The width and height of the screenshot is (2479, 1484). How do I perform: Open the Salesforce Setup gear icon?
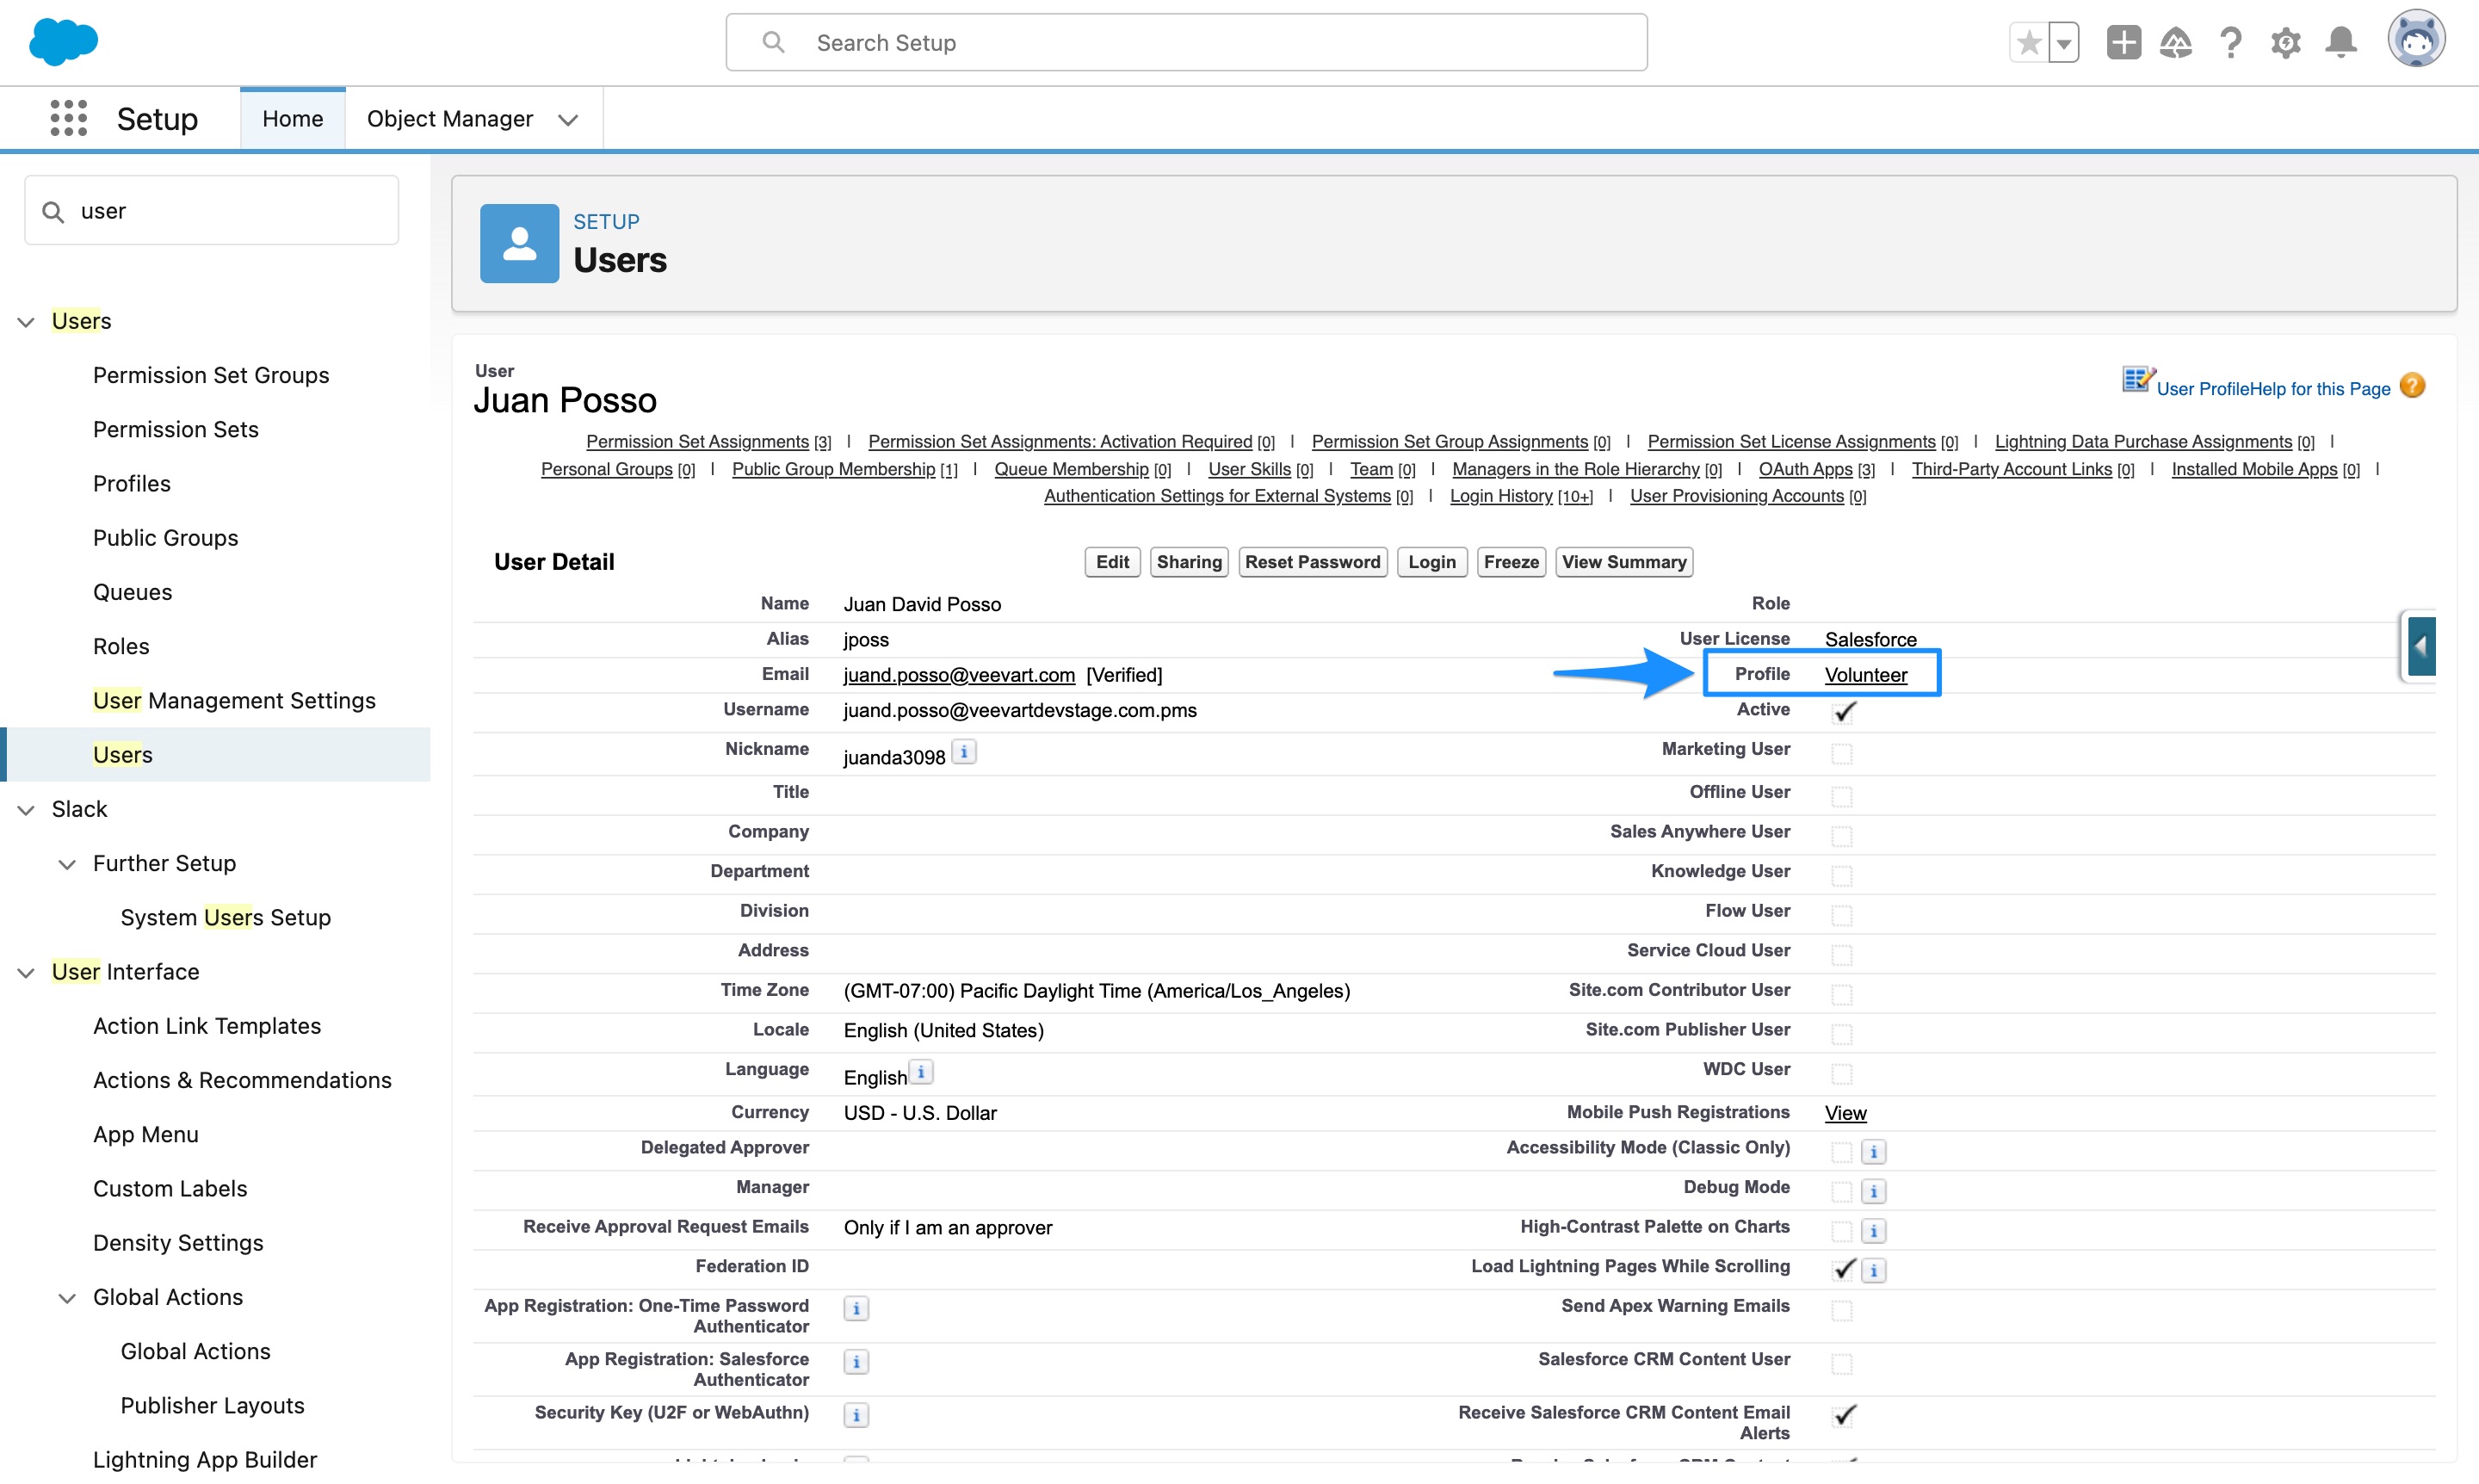(2286, 42)
